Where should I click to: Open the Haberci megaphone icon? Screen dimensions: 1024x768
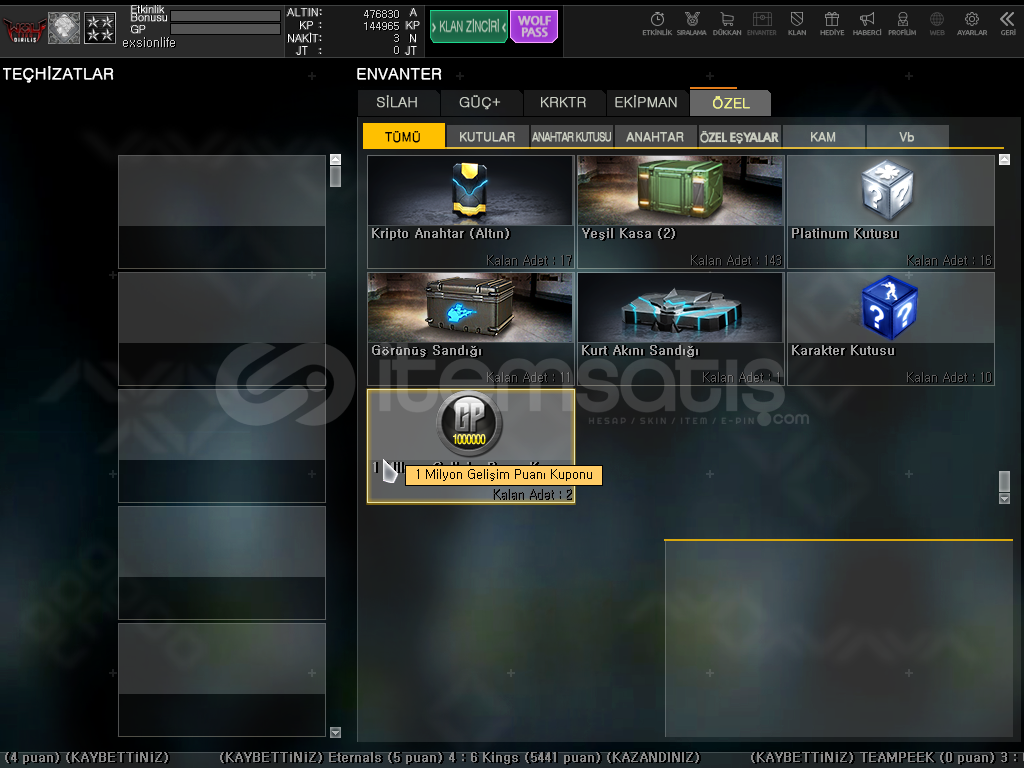867,23
